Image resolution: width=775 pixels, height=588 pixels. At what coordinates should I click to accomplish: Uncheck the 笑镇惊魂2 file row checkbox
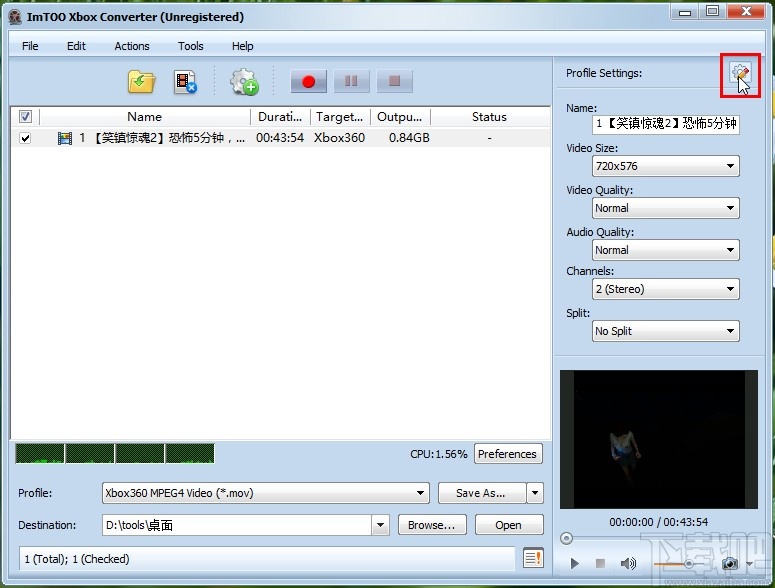pyautogui.click(x=25, y=138)
